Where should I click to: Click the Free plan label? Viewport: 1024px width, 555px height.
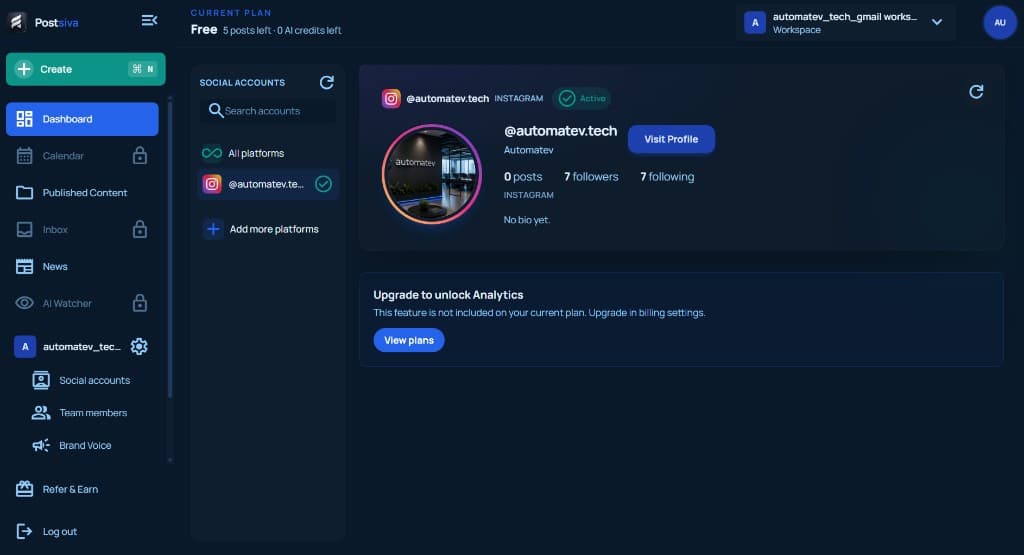[x=204, y=29]
